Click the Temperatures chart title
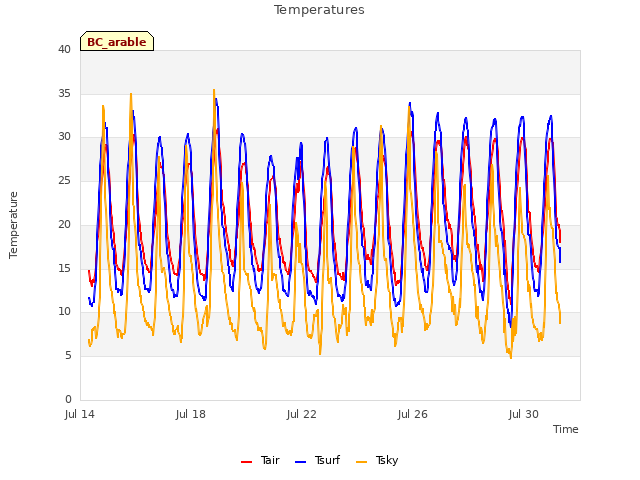The image size is (640, 480). [319, 10]
